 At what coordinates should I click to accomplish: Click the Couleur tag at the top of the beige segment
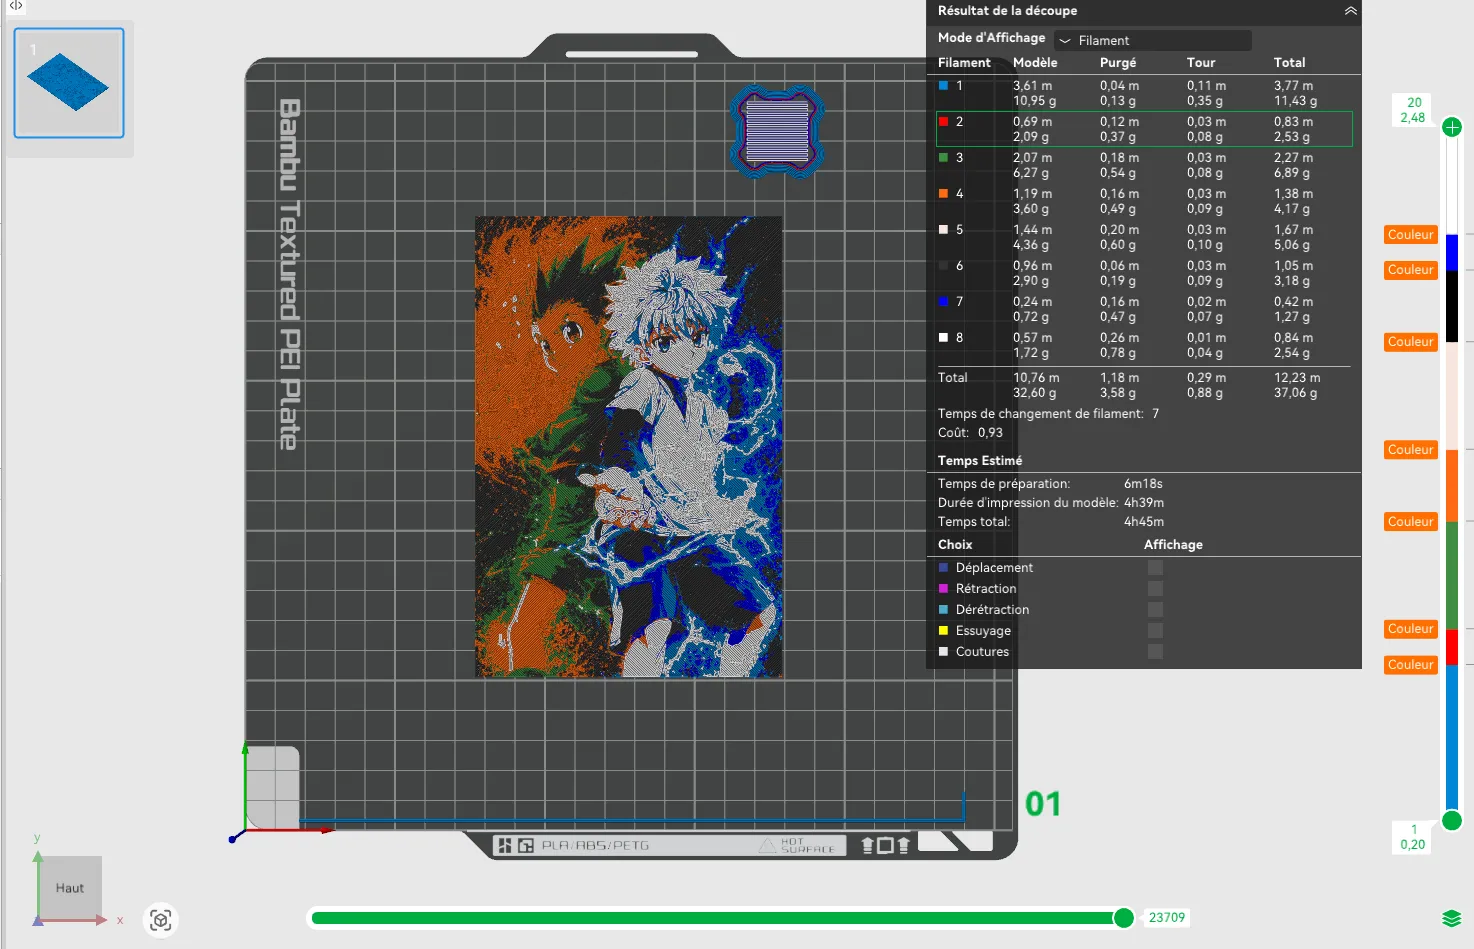[1411, 342]
